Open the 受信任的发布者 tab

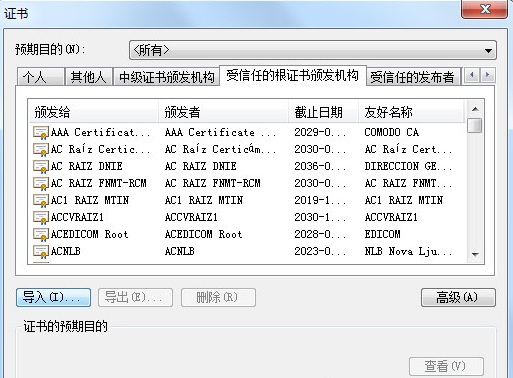pos(413,77)
